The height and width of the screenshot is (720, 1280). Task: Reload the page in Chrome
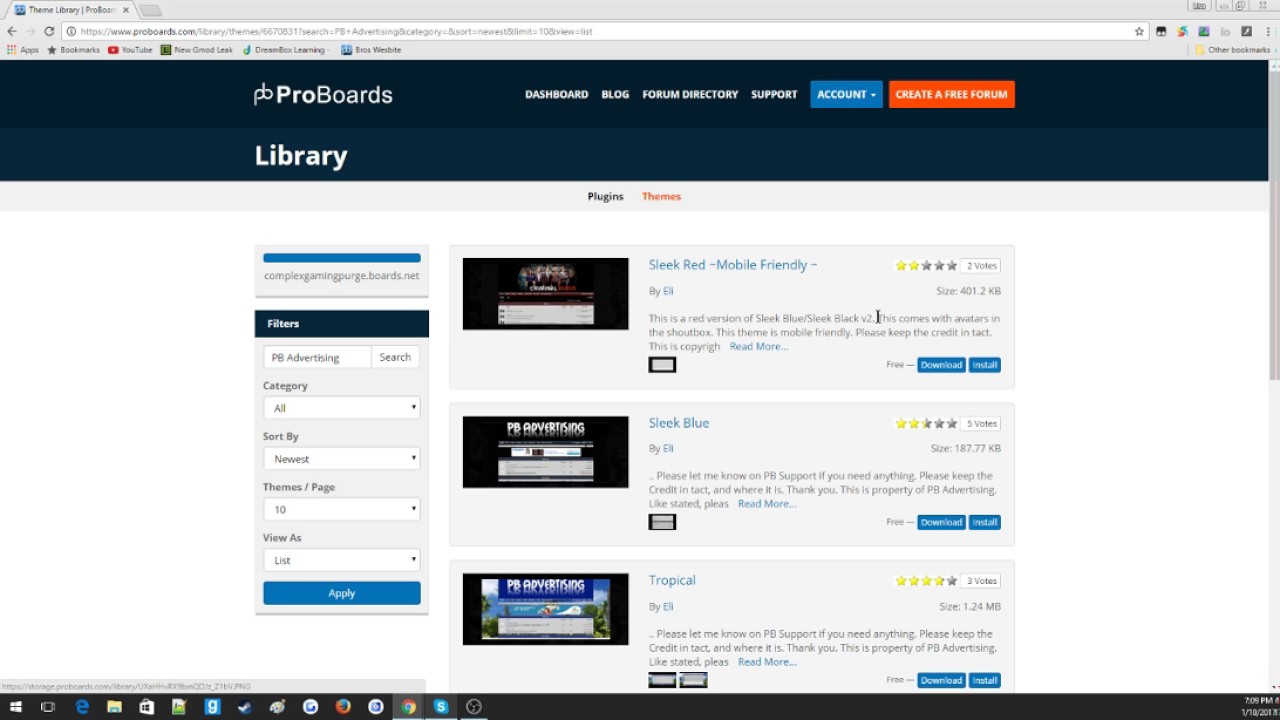point(49,31)
